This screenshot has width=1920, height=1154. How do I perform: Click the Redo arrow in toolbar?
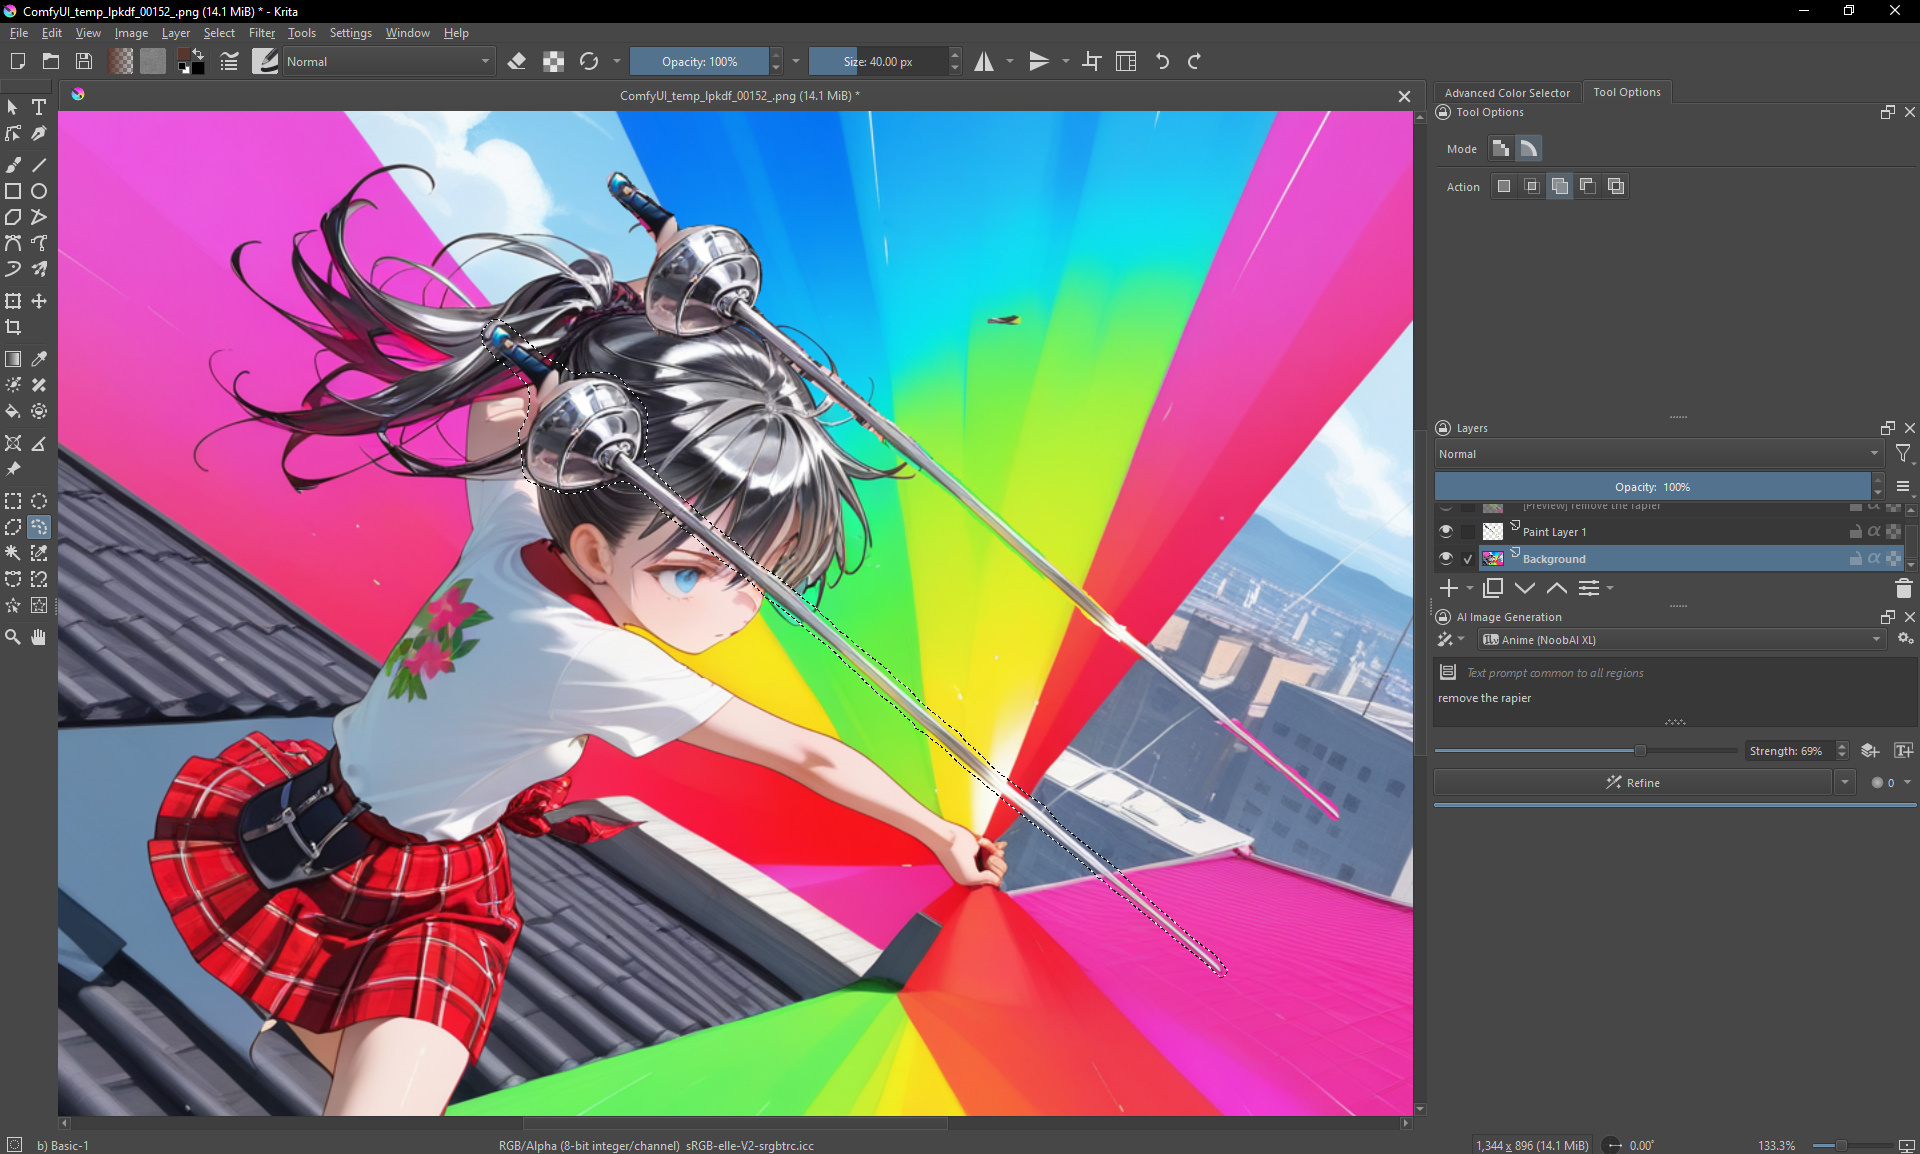coord(1194,61)
